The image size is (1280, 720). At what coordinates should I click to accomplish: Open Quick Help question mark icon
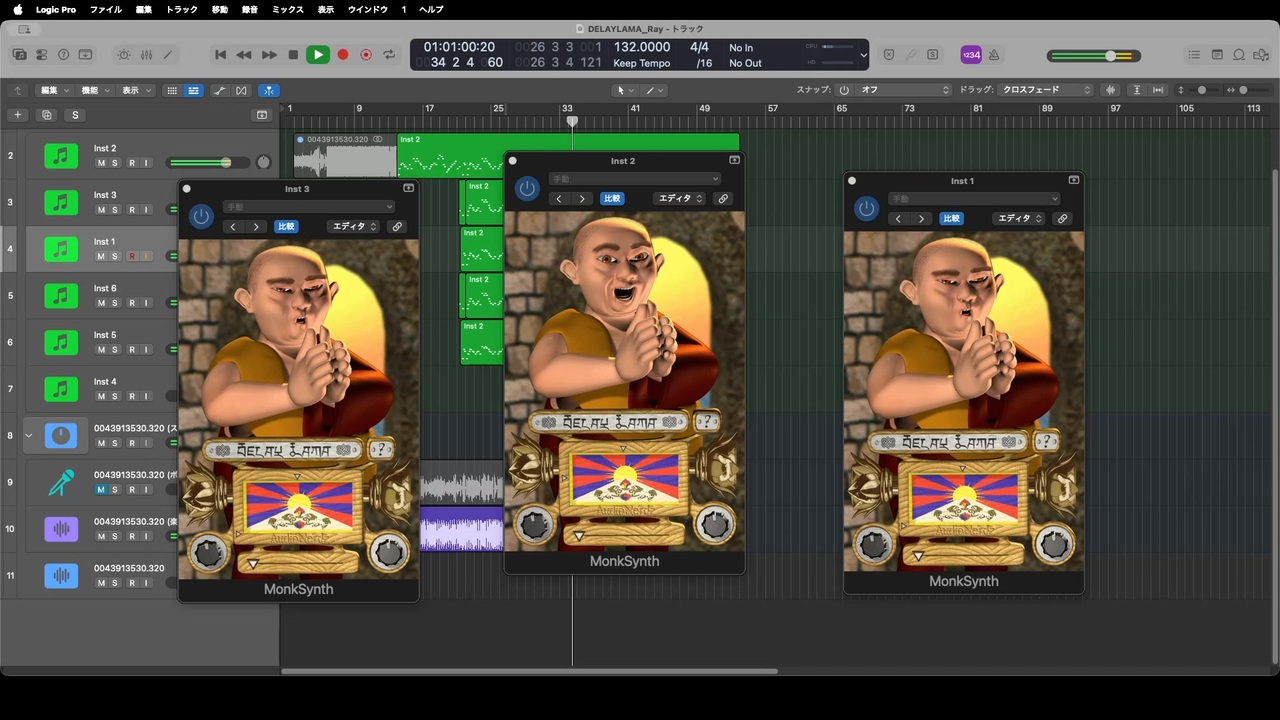(63, 55)
